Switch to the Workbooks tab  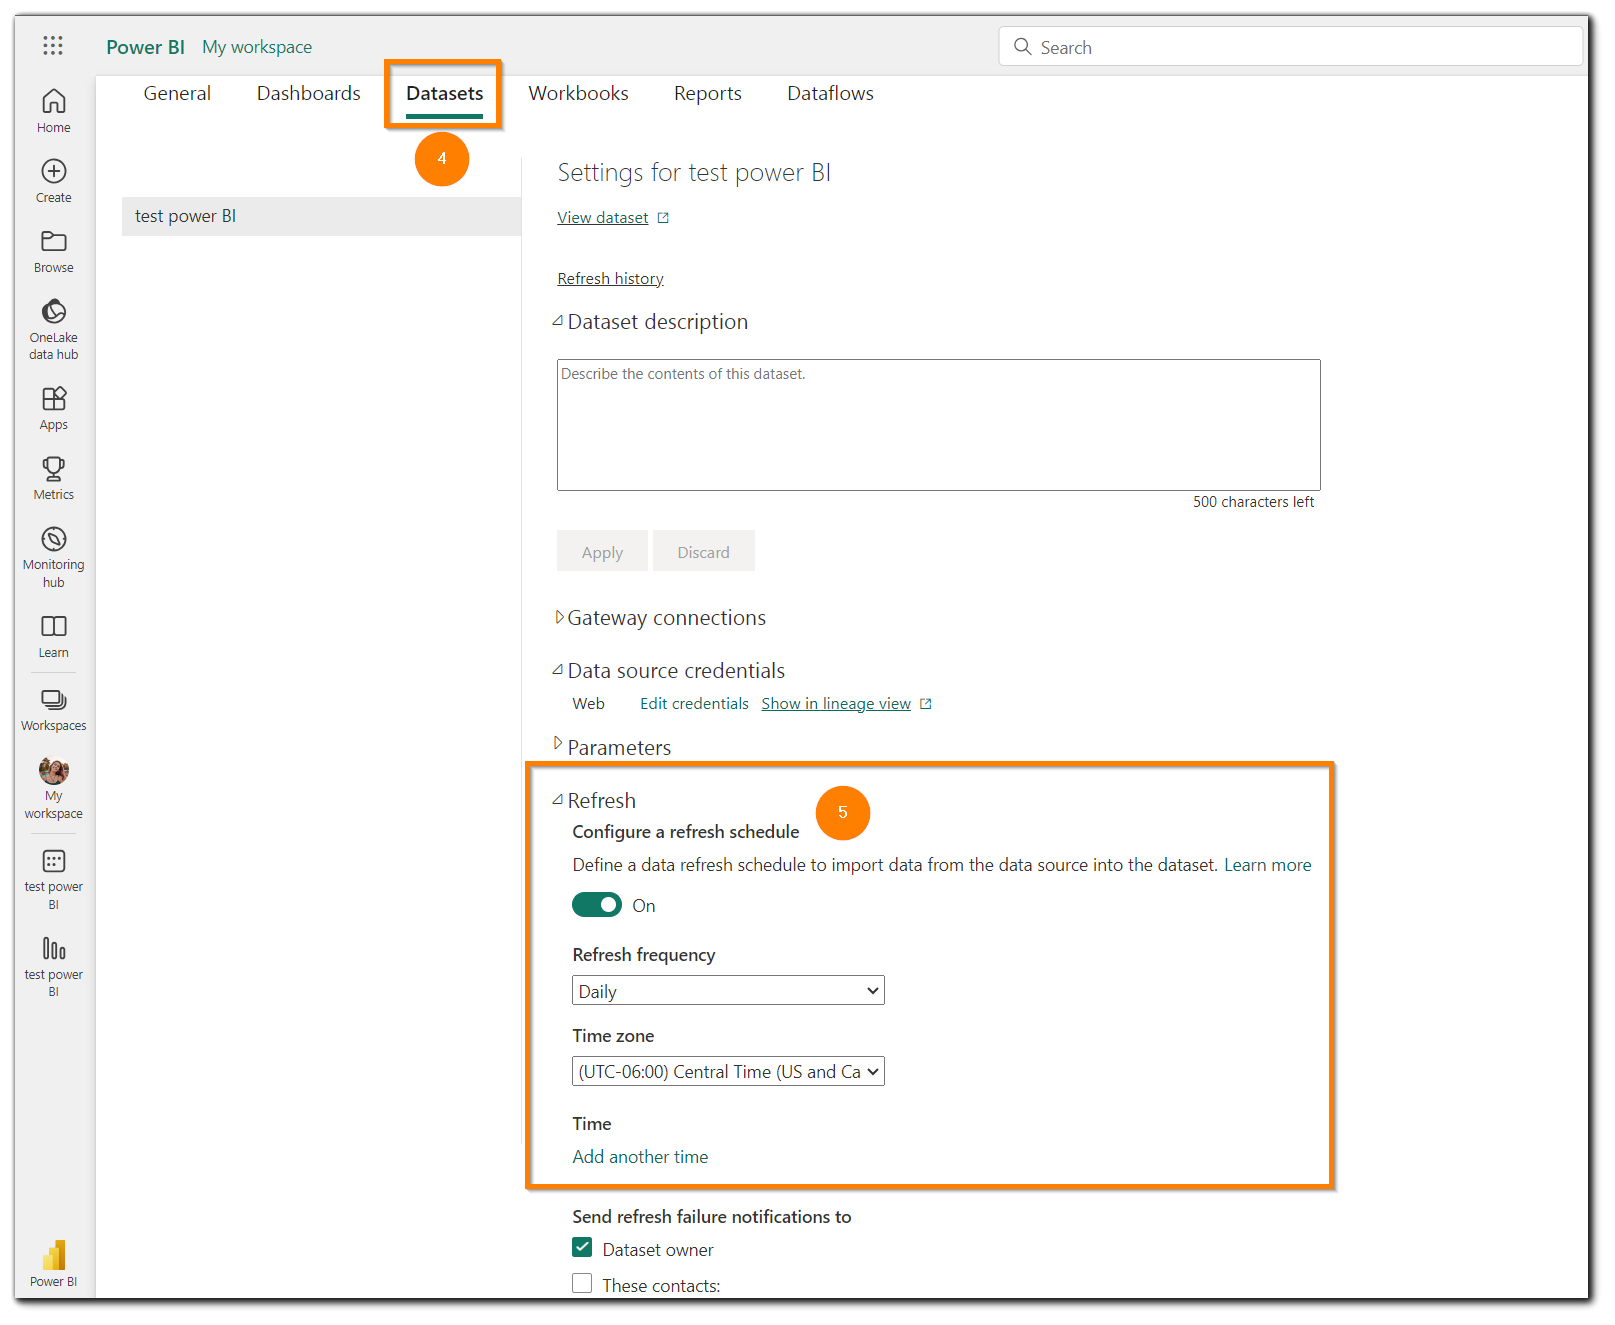pyautogui.click(x=578, y=94)
